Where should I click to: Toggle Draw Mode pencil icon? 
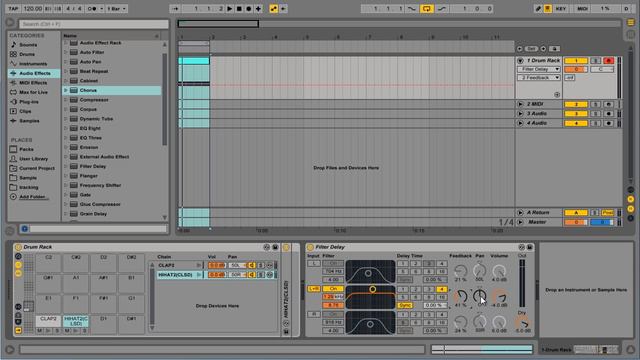tap(538, 9)
